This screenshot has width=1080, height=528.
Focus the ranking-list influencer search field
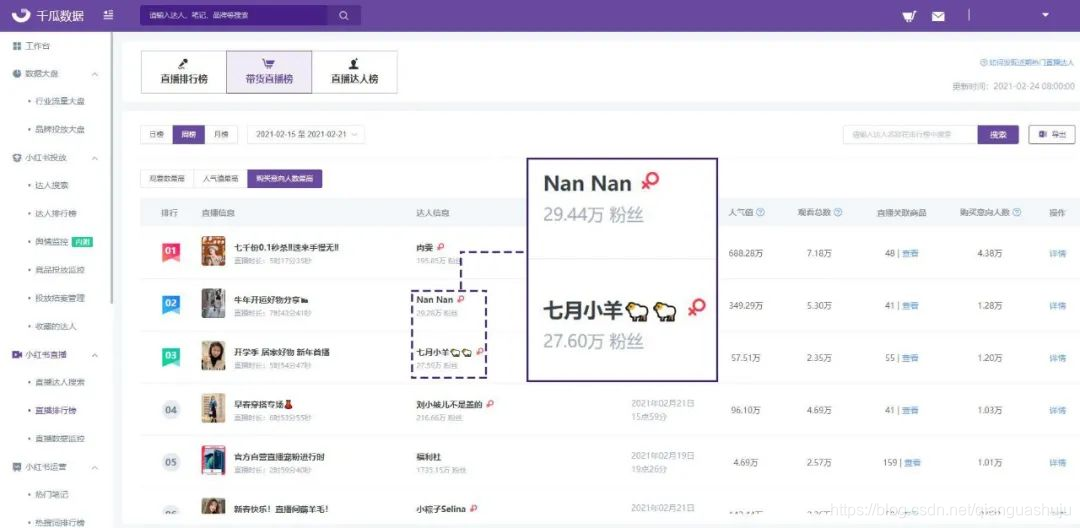point(911,134)
